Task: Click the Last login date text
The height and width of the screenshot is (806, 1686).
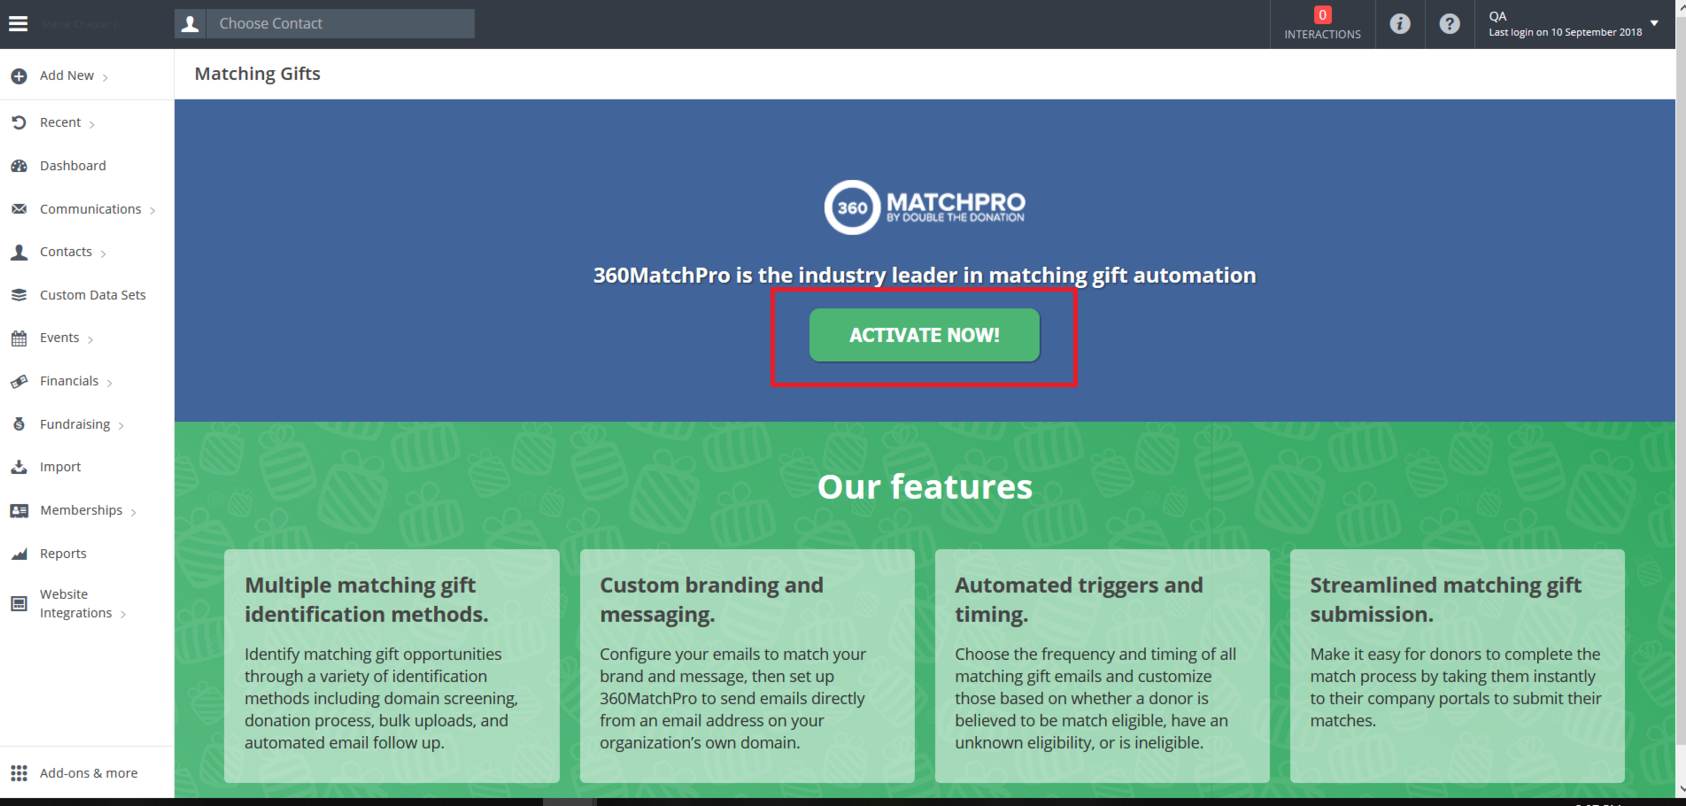Action: point(1565,33)
